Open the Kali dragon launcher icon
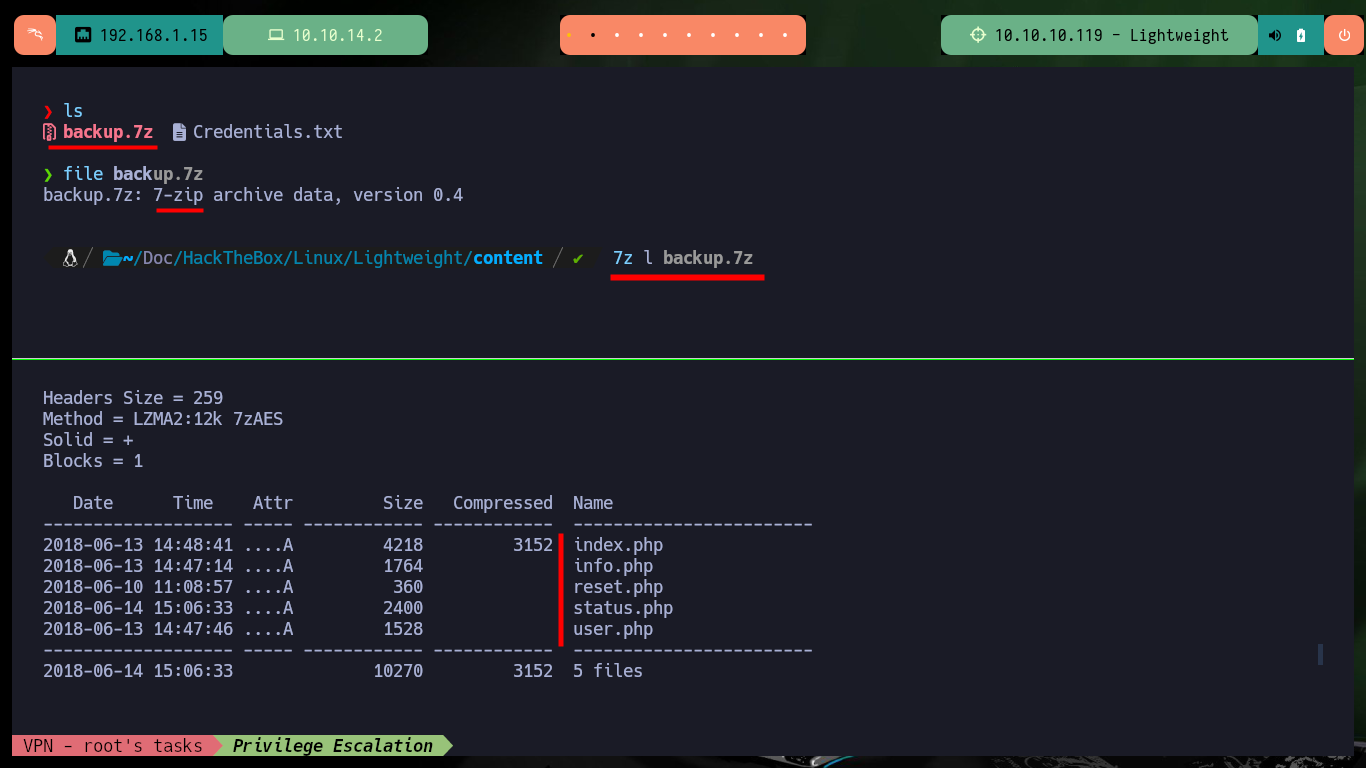Viewport: 1366px width, 768px height. (x=35, y=35)
